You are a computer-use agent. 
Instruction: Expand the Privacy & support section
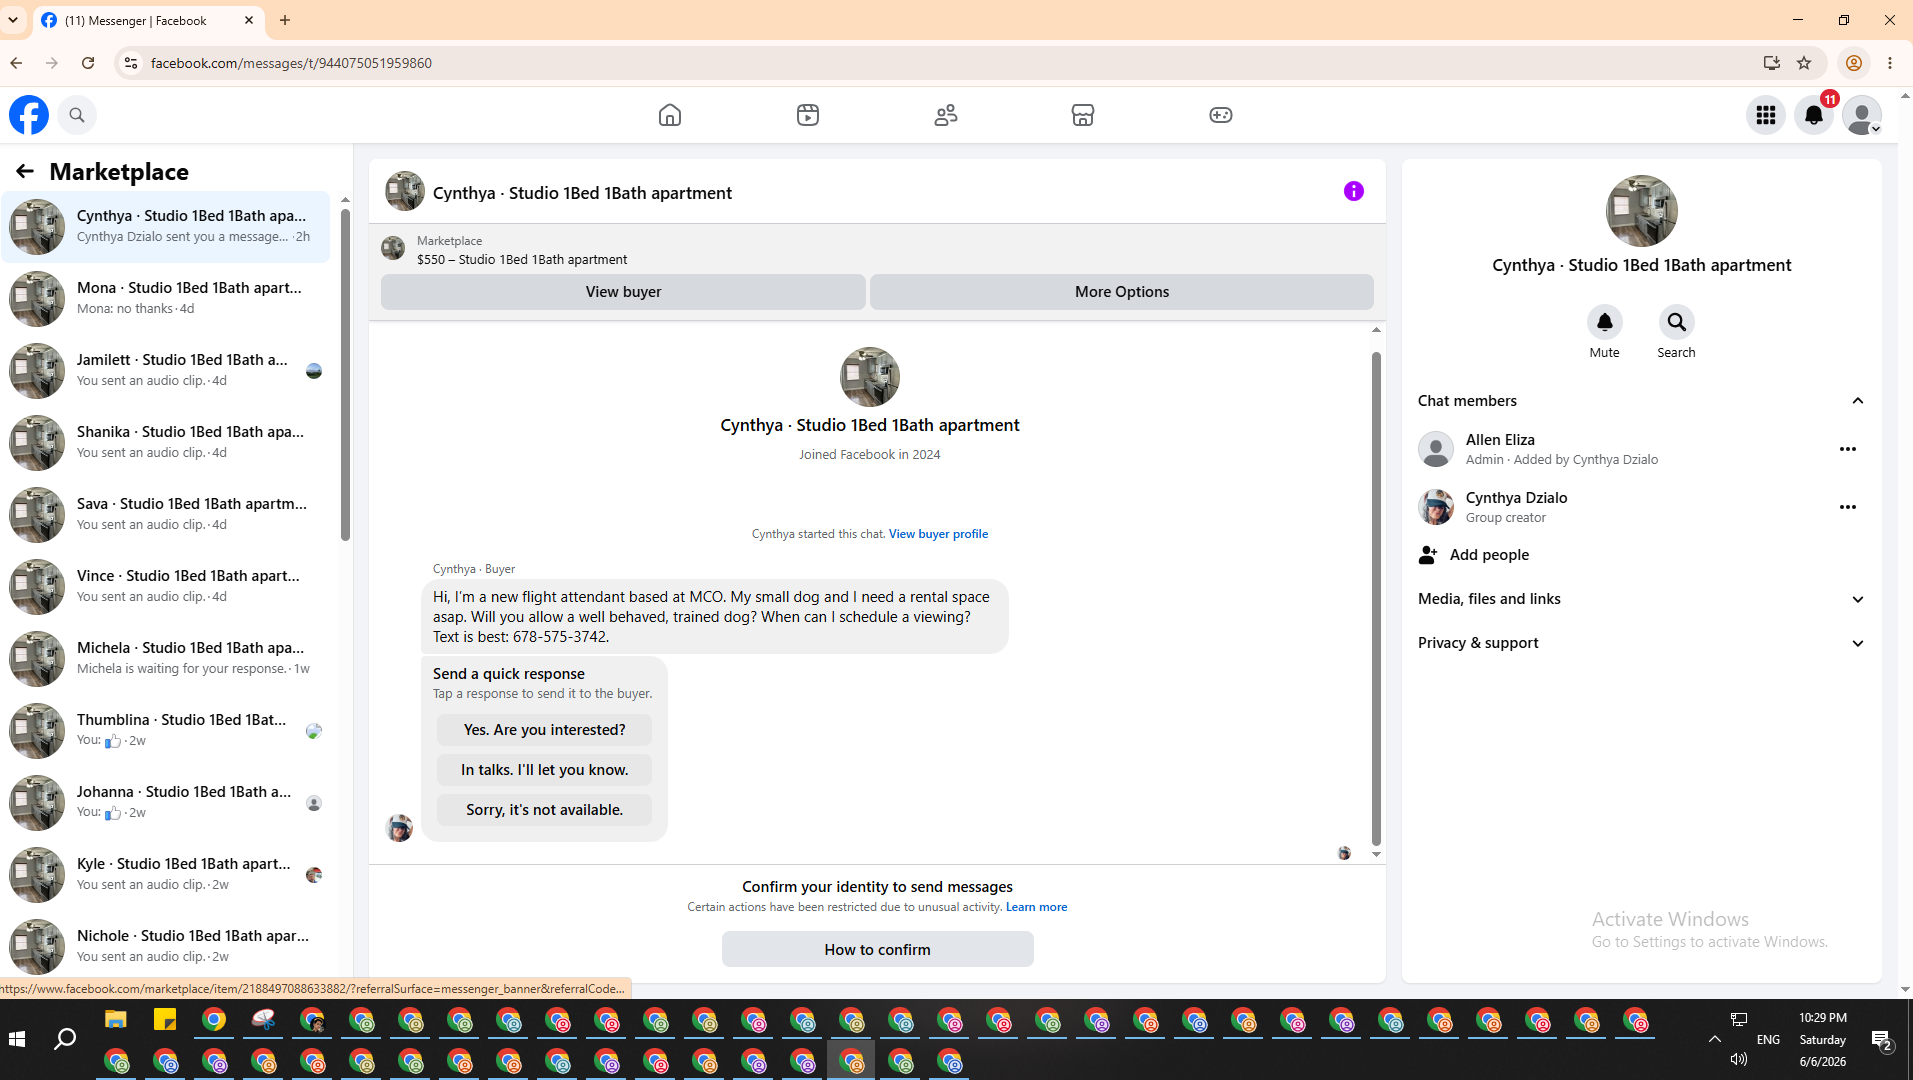pos(1641,643)
